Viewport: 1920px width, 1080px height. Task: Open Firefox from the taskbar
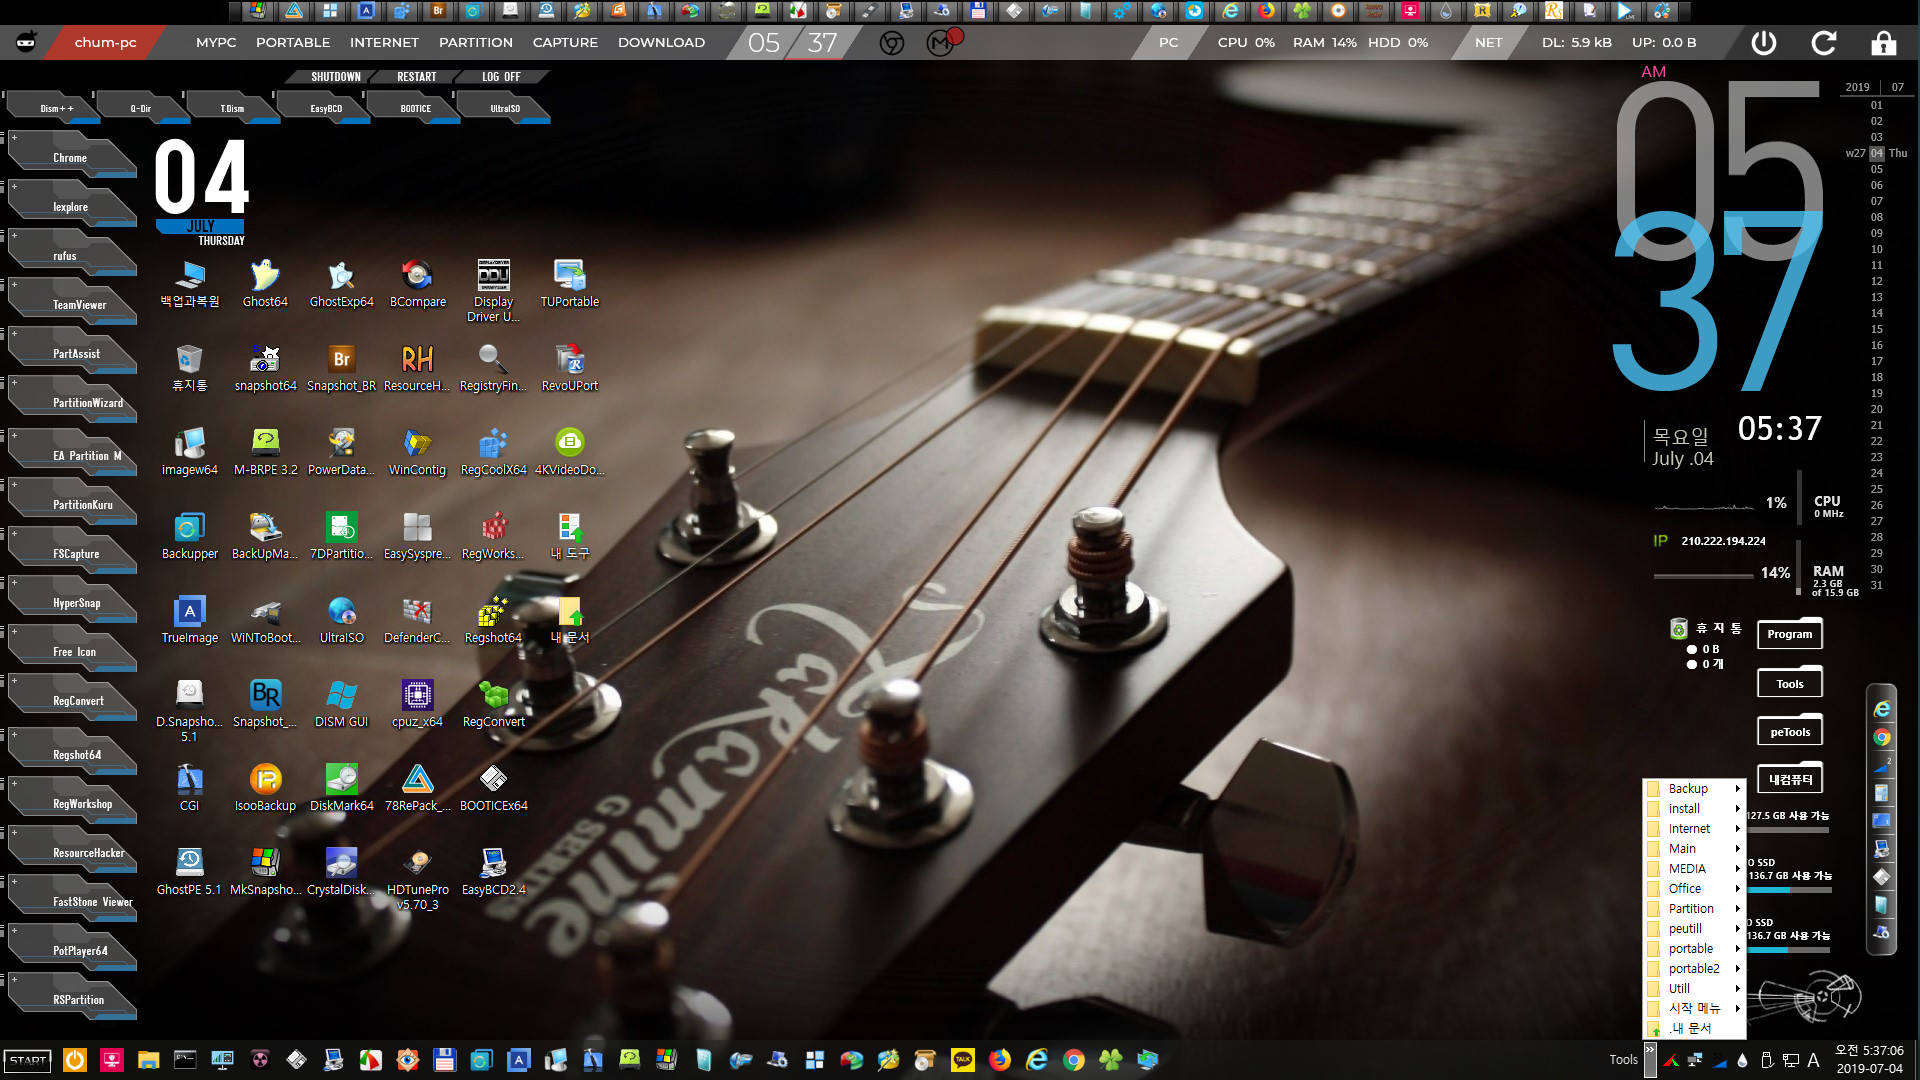click(x=1000, y=1060)
